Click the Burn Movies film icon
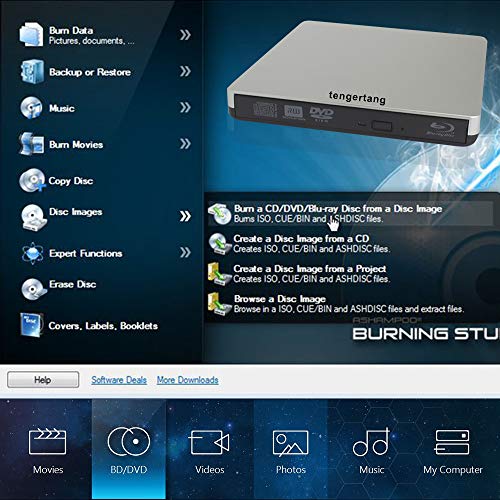 [31, 144]
